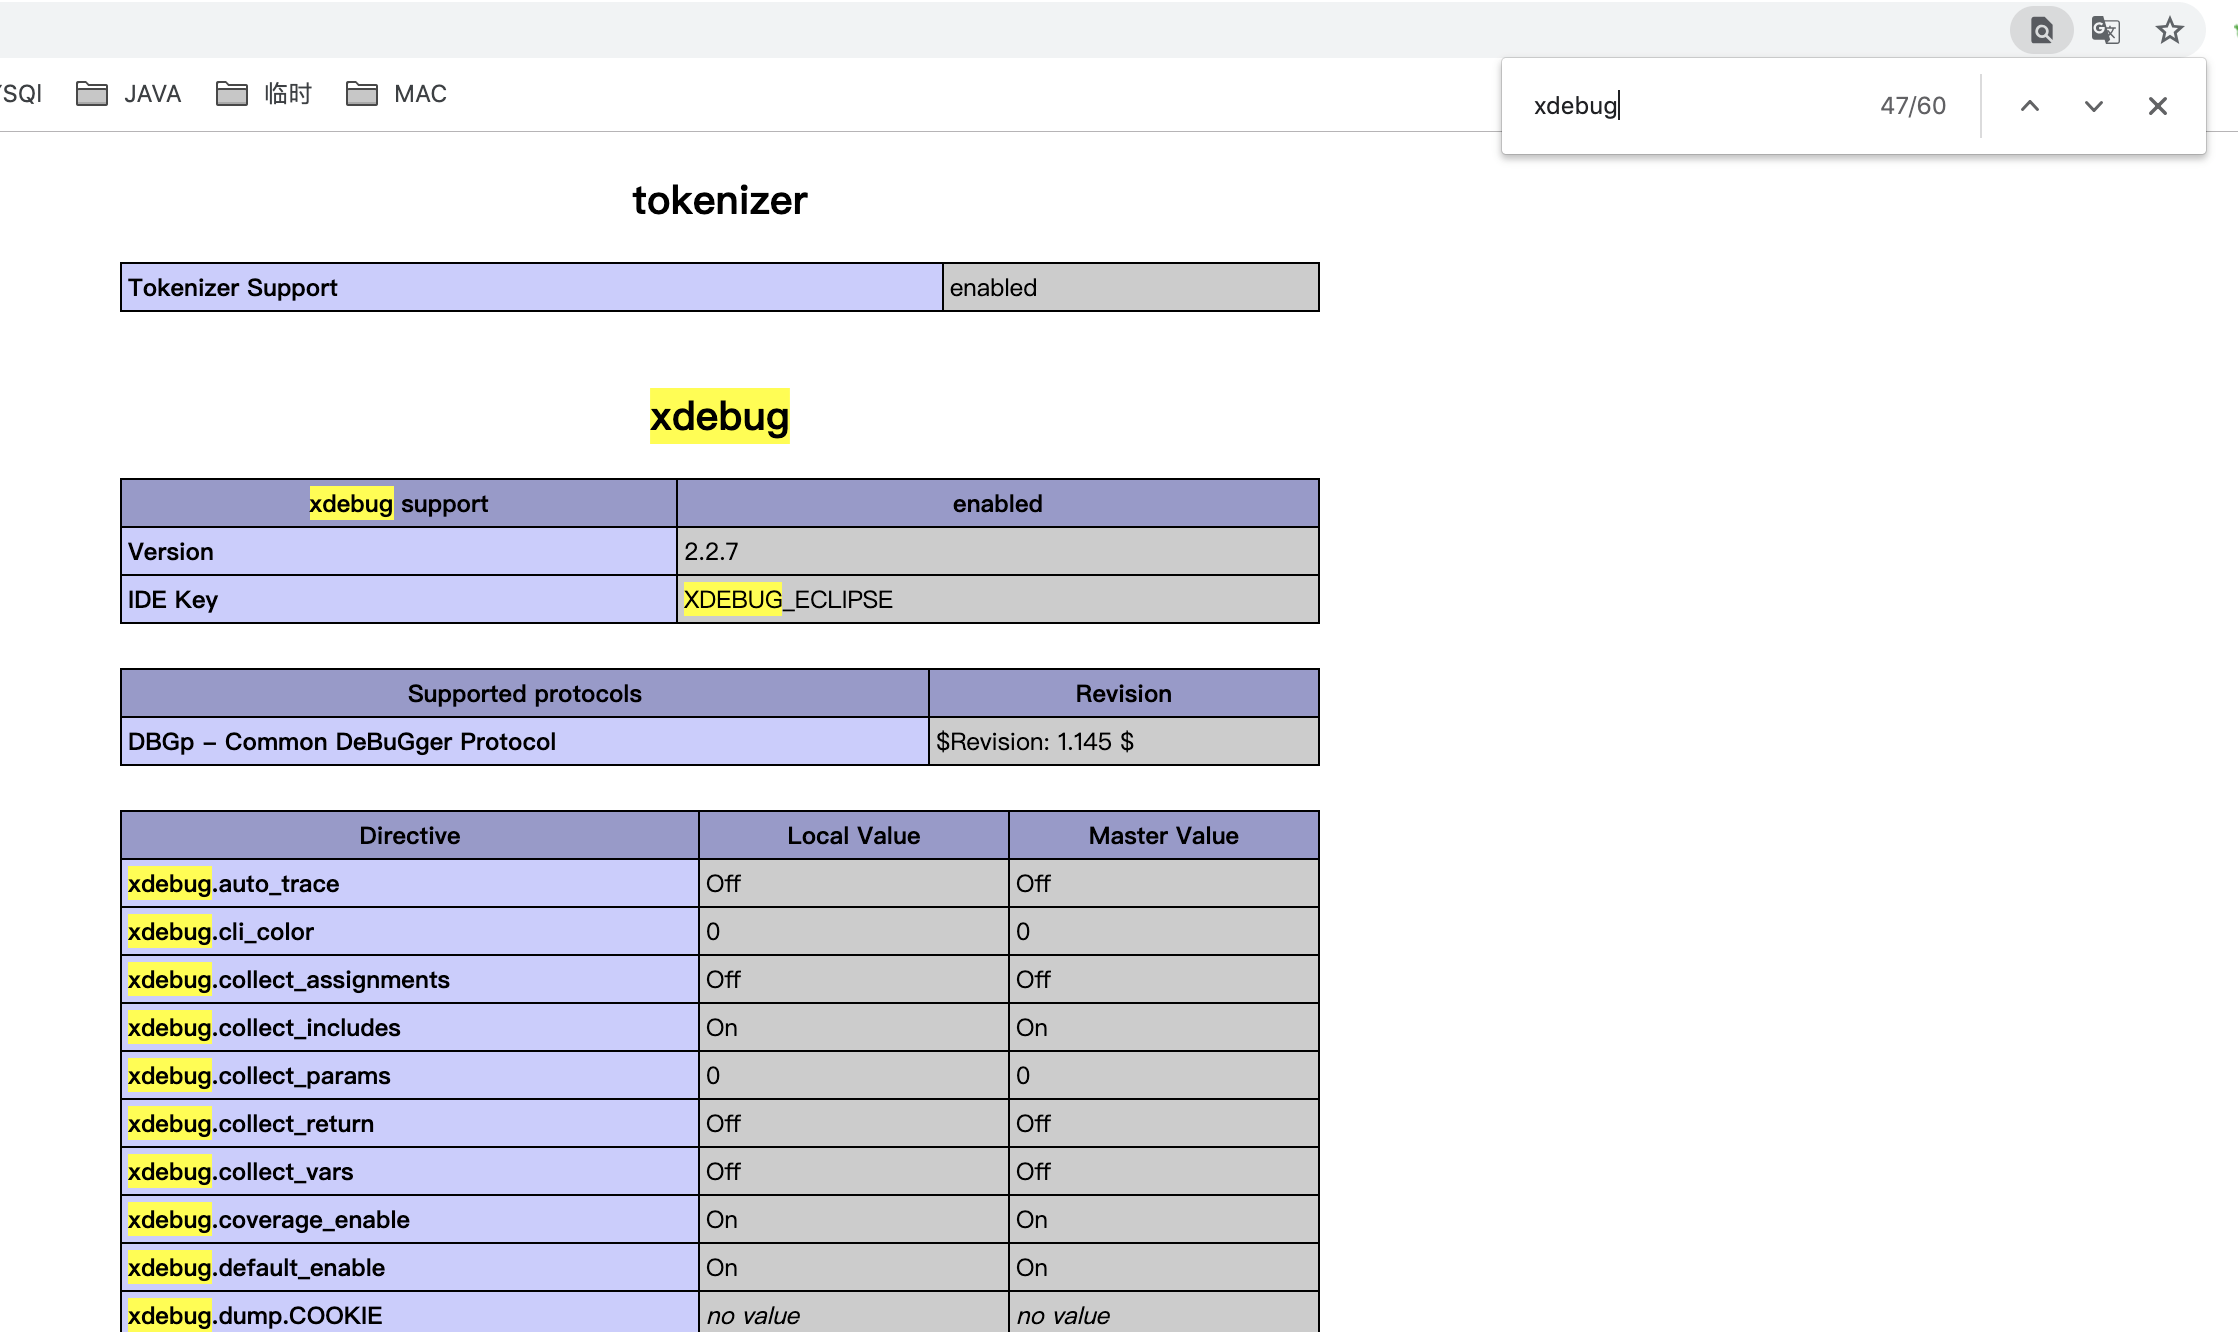
Task: Click the DBGp Common DeBuGger Protocol cell
Action: point(524,742)
